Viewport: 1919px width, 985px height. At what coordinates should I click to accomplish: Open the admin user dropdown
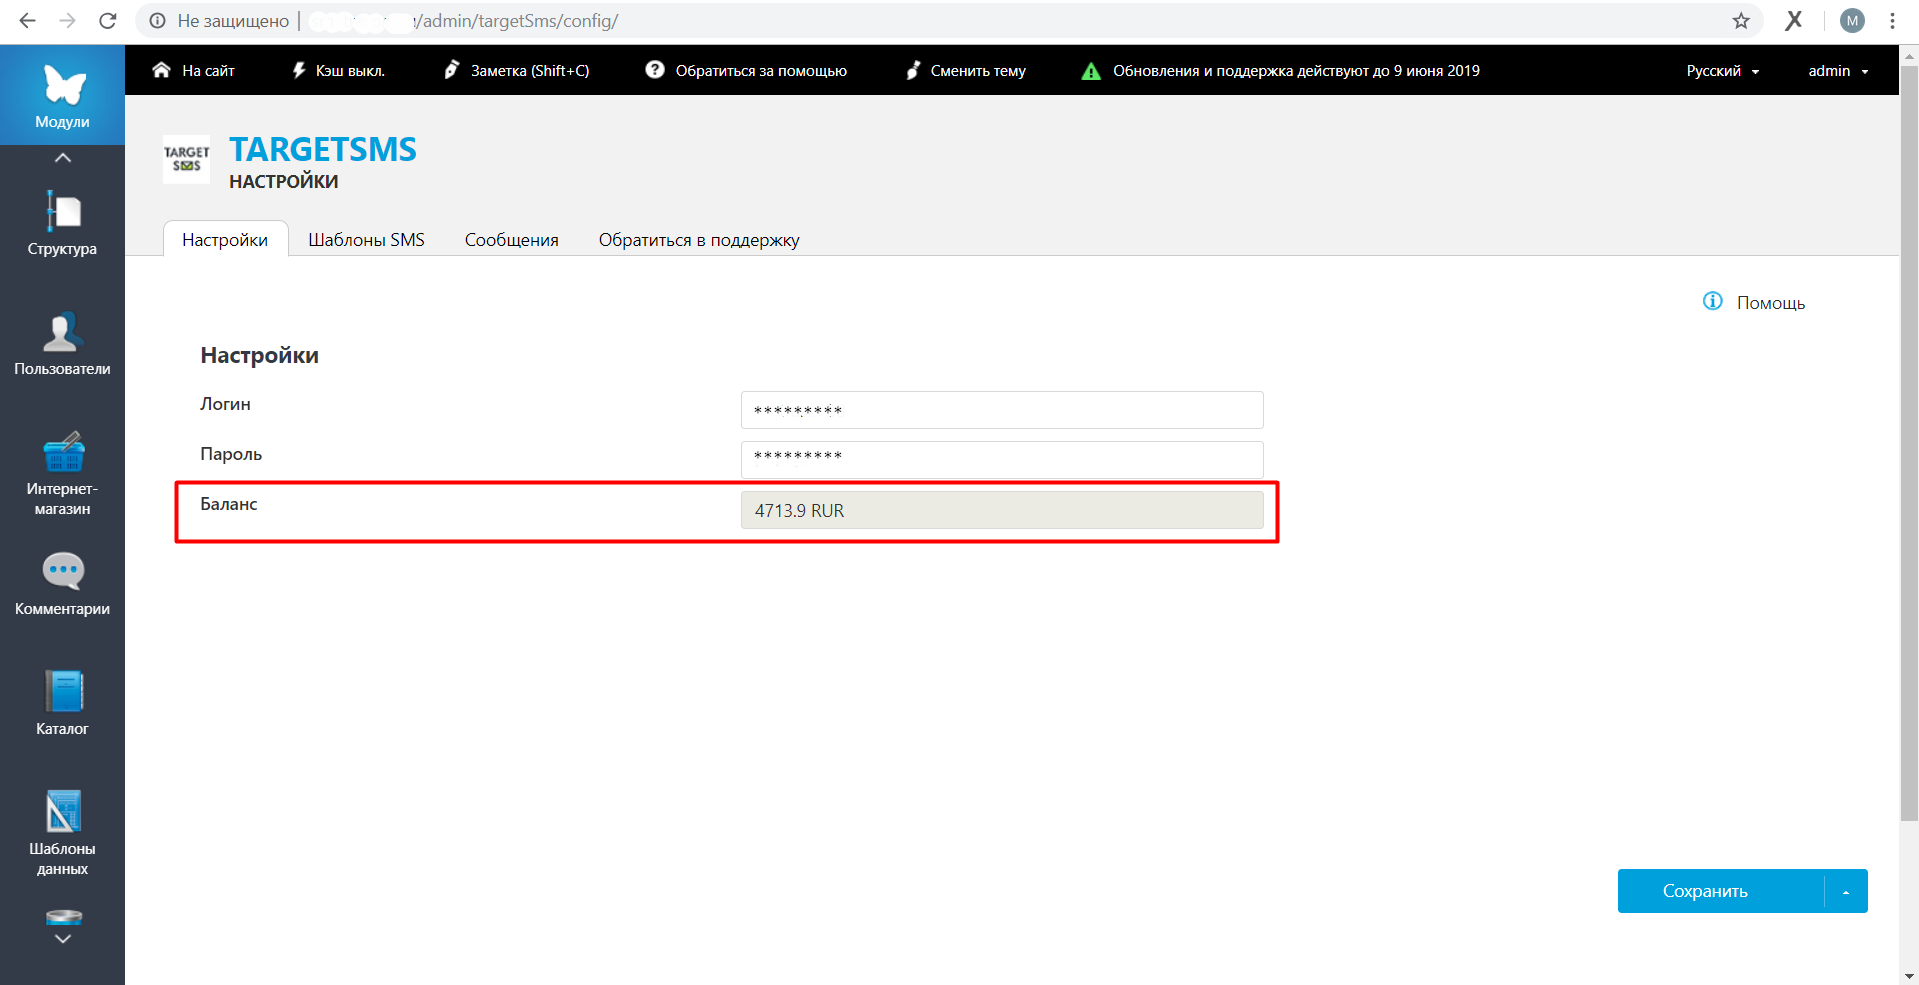coord(1838,71)
